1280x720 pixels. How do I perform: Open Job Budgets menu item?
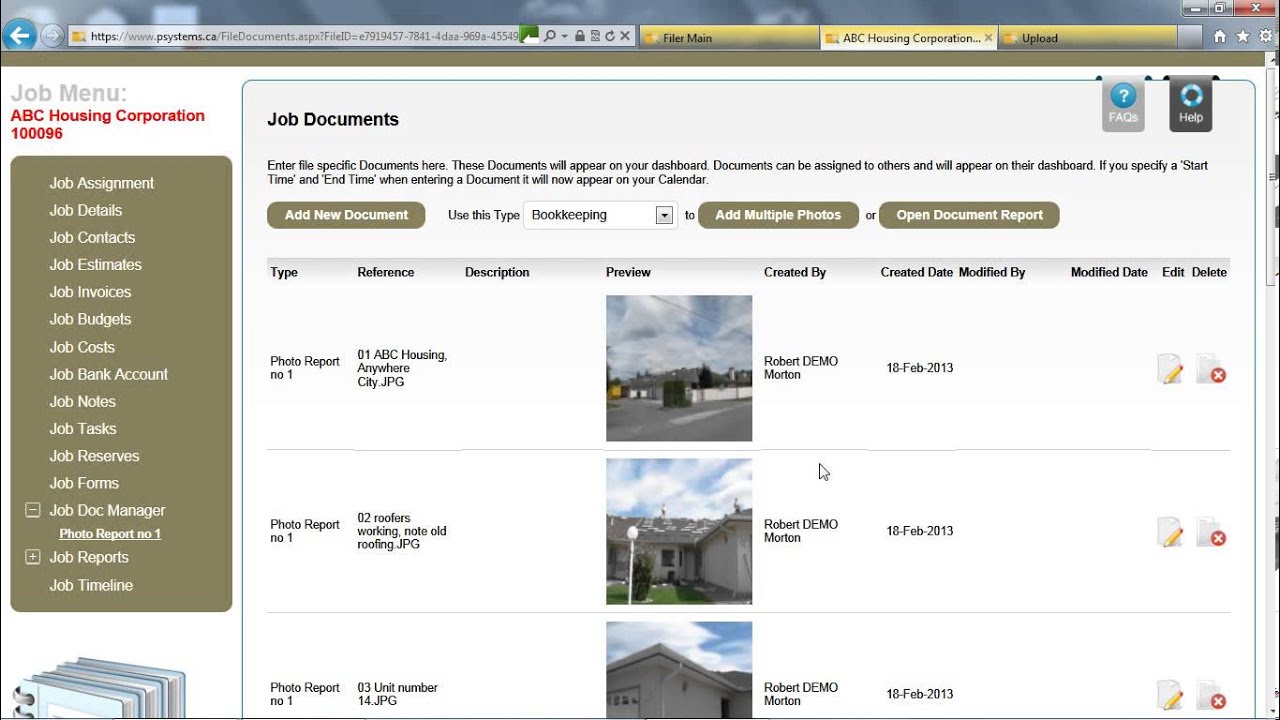pos(90,319)
